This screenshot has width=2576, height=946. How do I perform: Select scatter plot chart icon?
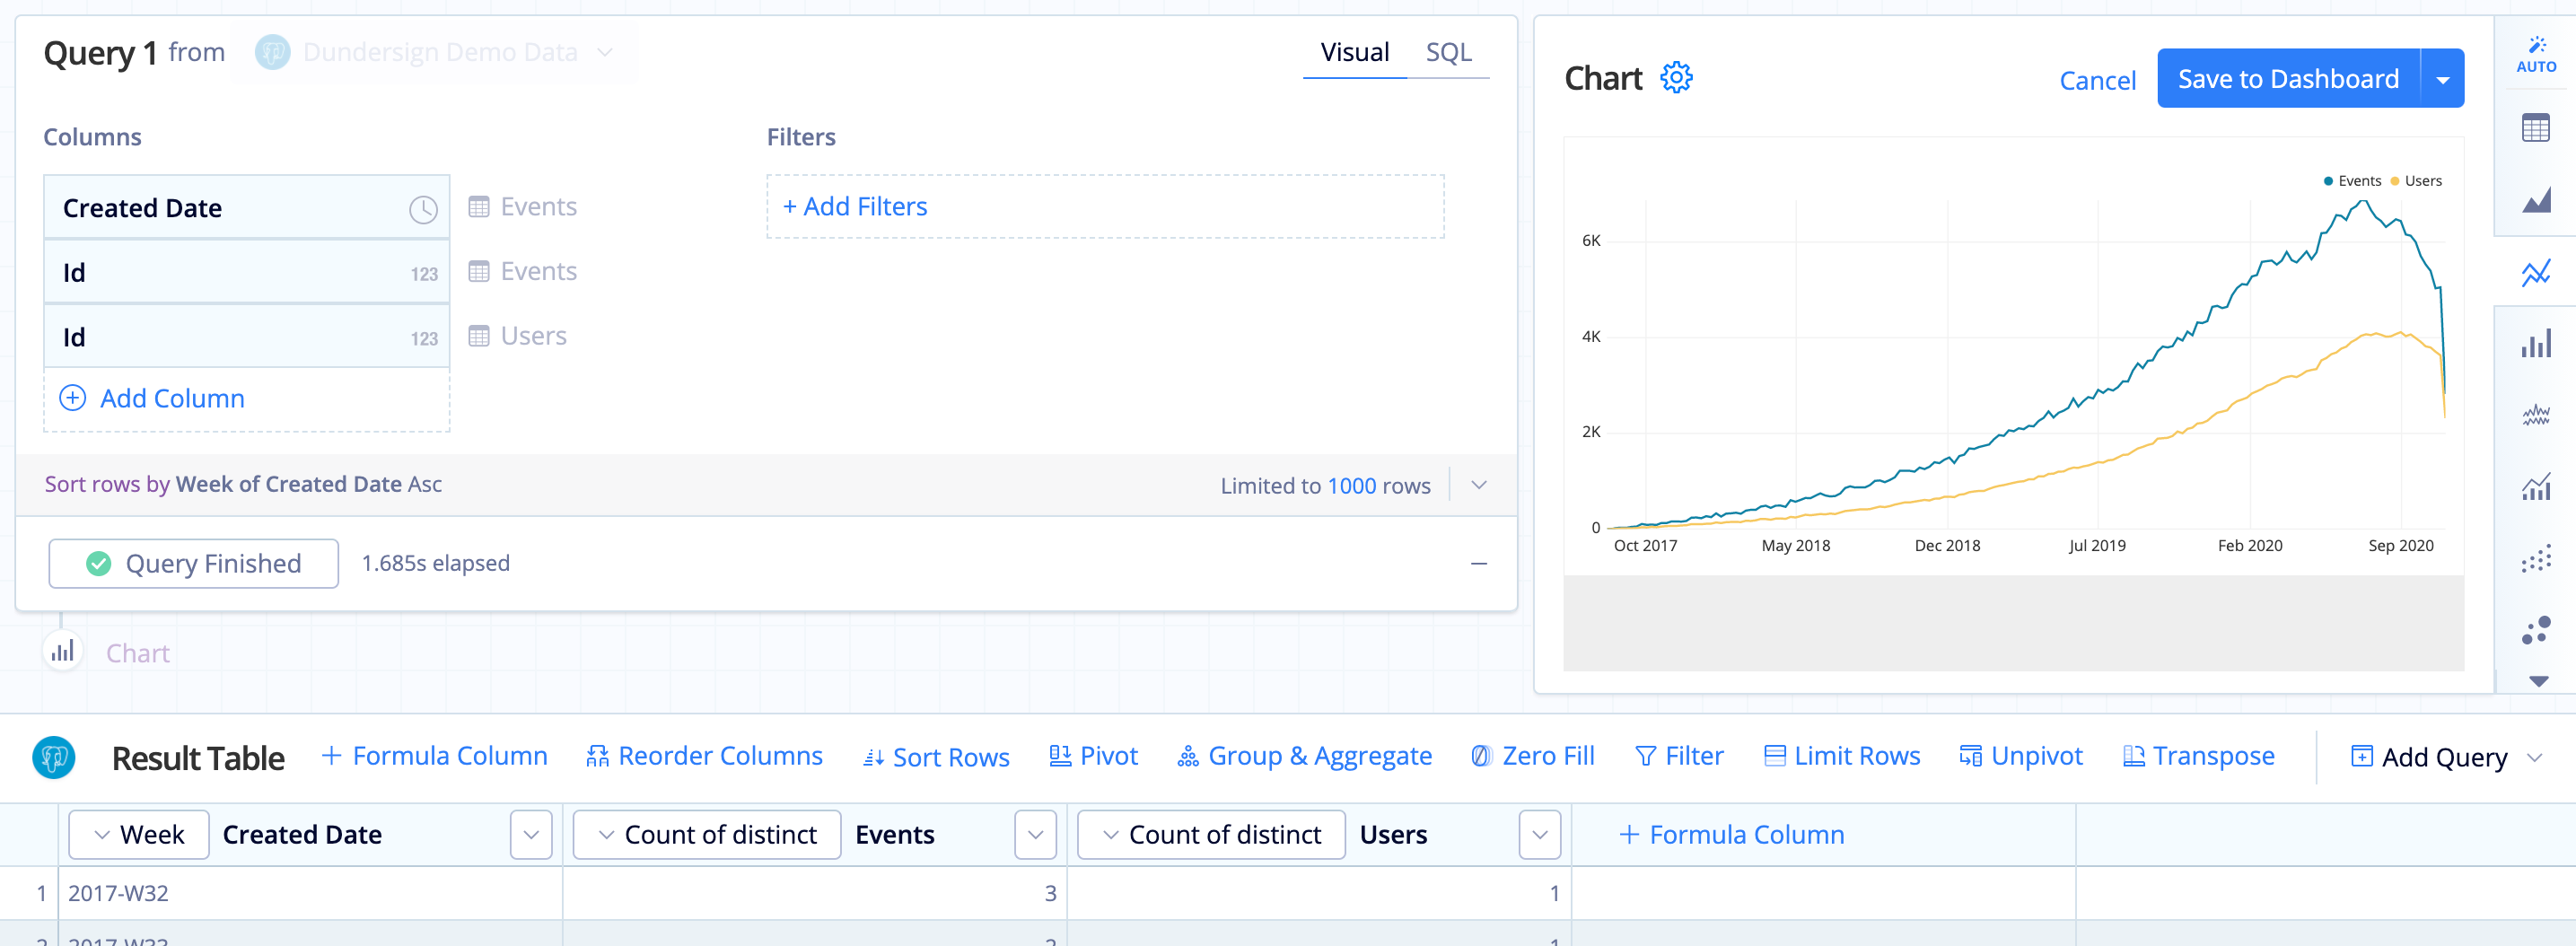coord(2536,558)
